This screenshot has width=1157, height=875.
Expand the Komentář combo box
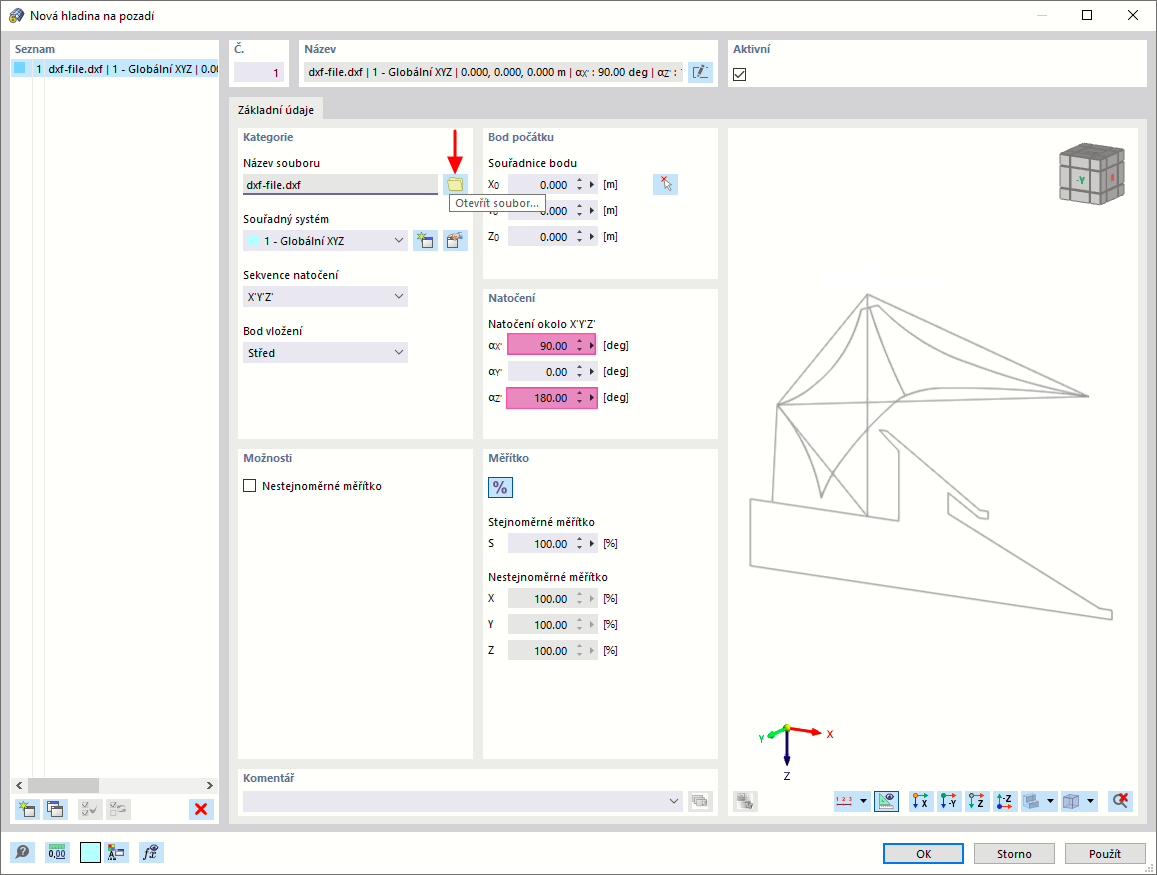point(462,801)
